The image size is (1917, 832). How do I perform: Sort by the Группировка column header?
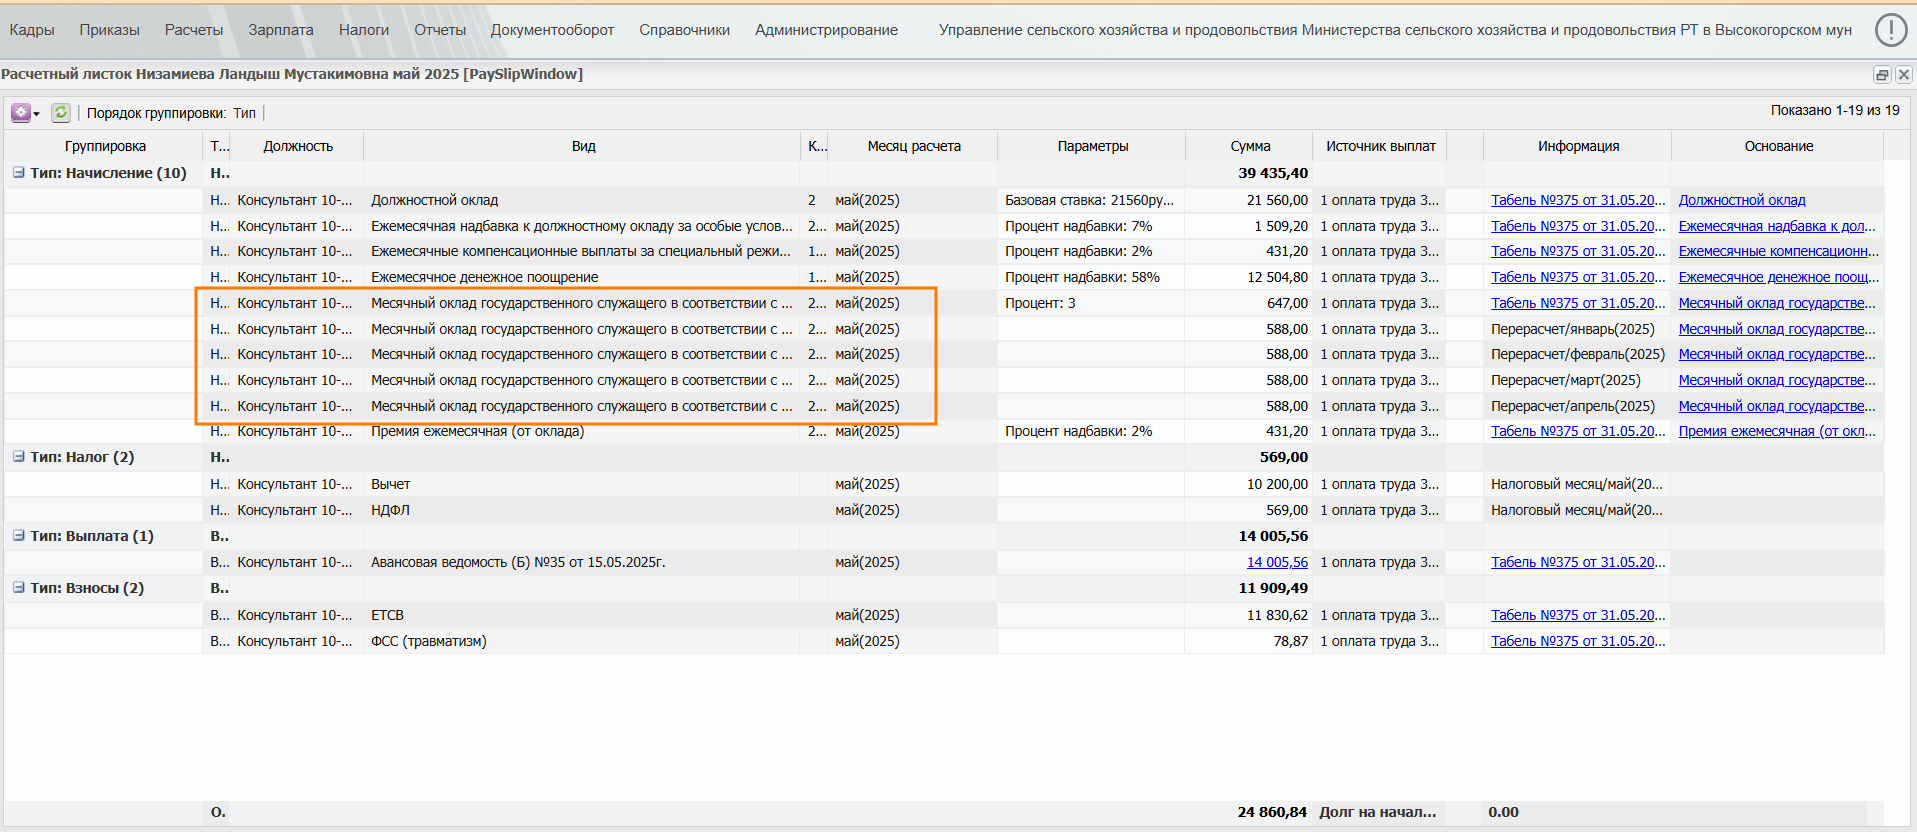coord(105,146)
